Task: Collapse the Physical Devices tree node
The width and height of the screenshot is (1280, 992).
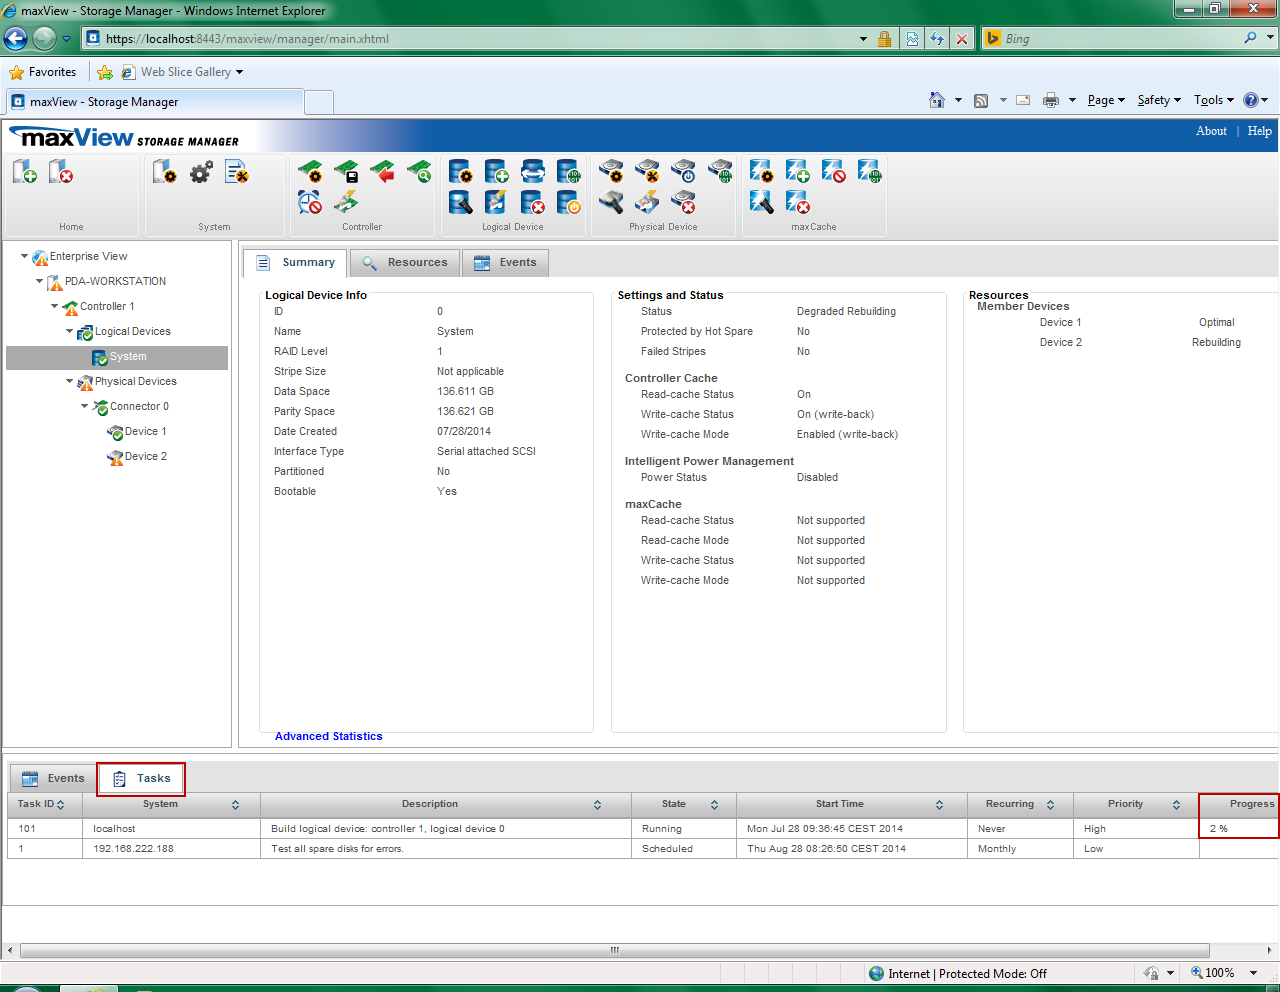Action: (x=70, y=381)
